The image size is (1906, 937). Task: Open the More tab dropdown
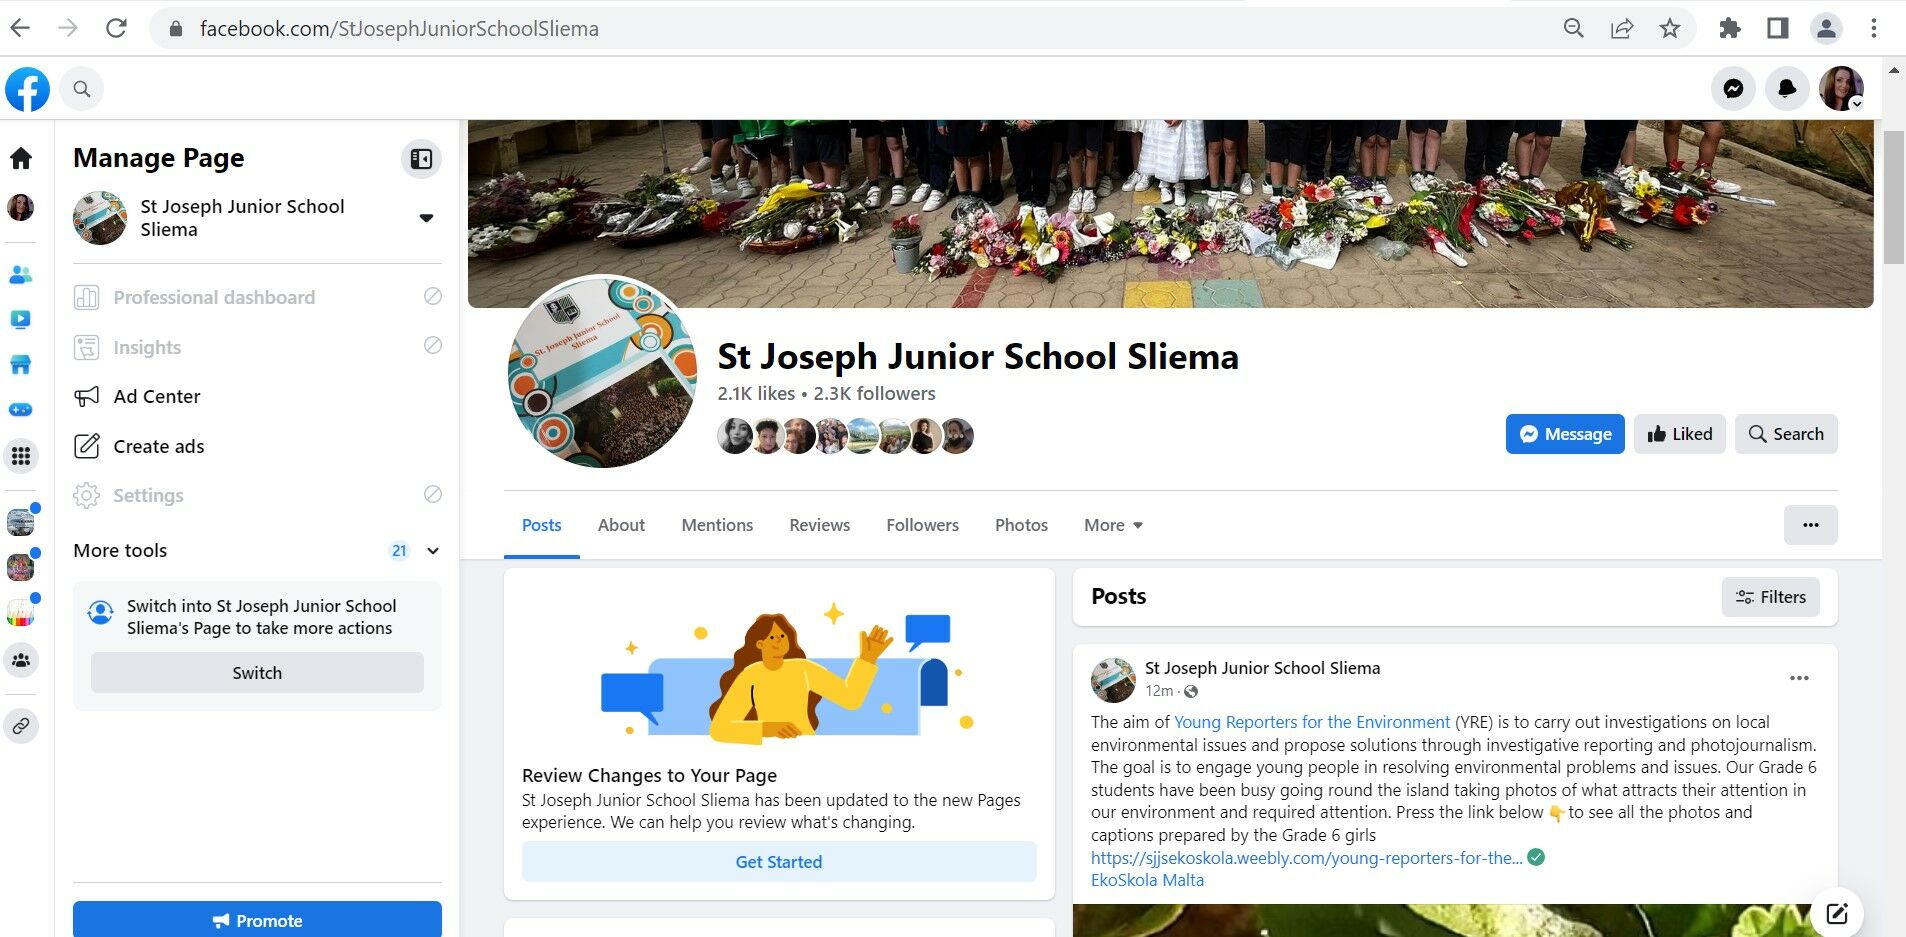pos(1112,525)
